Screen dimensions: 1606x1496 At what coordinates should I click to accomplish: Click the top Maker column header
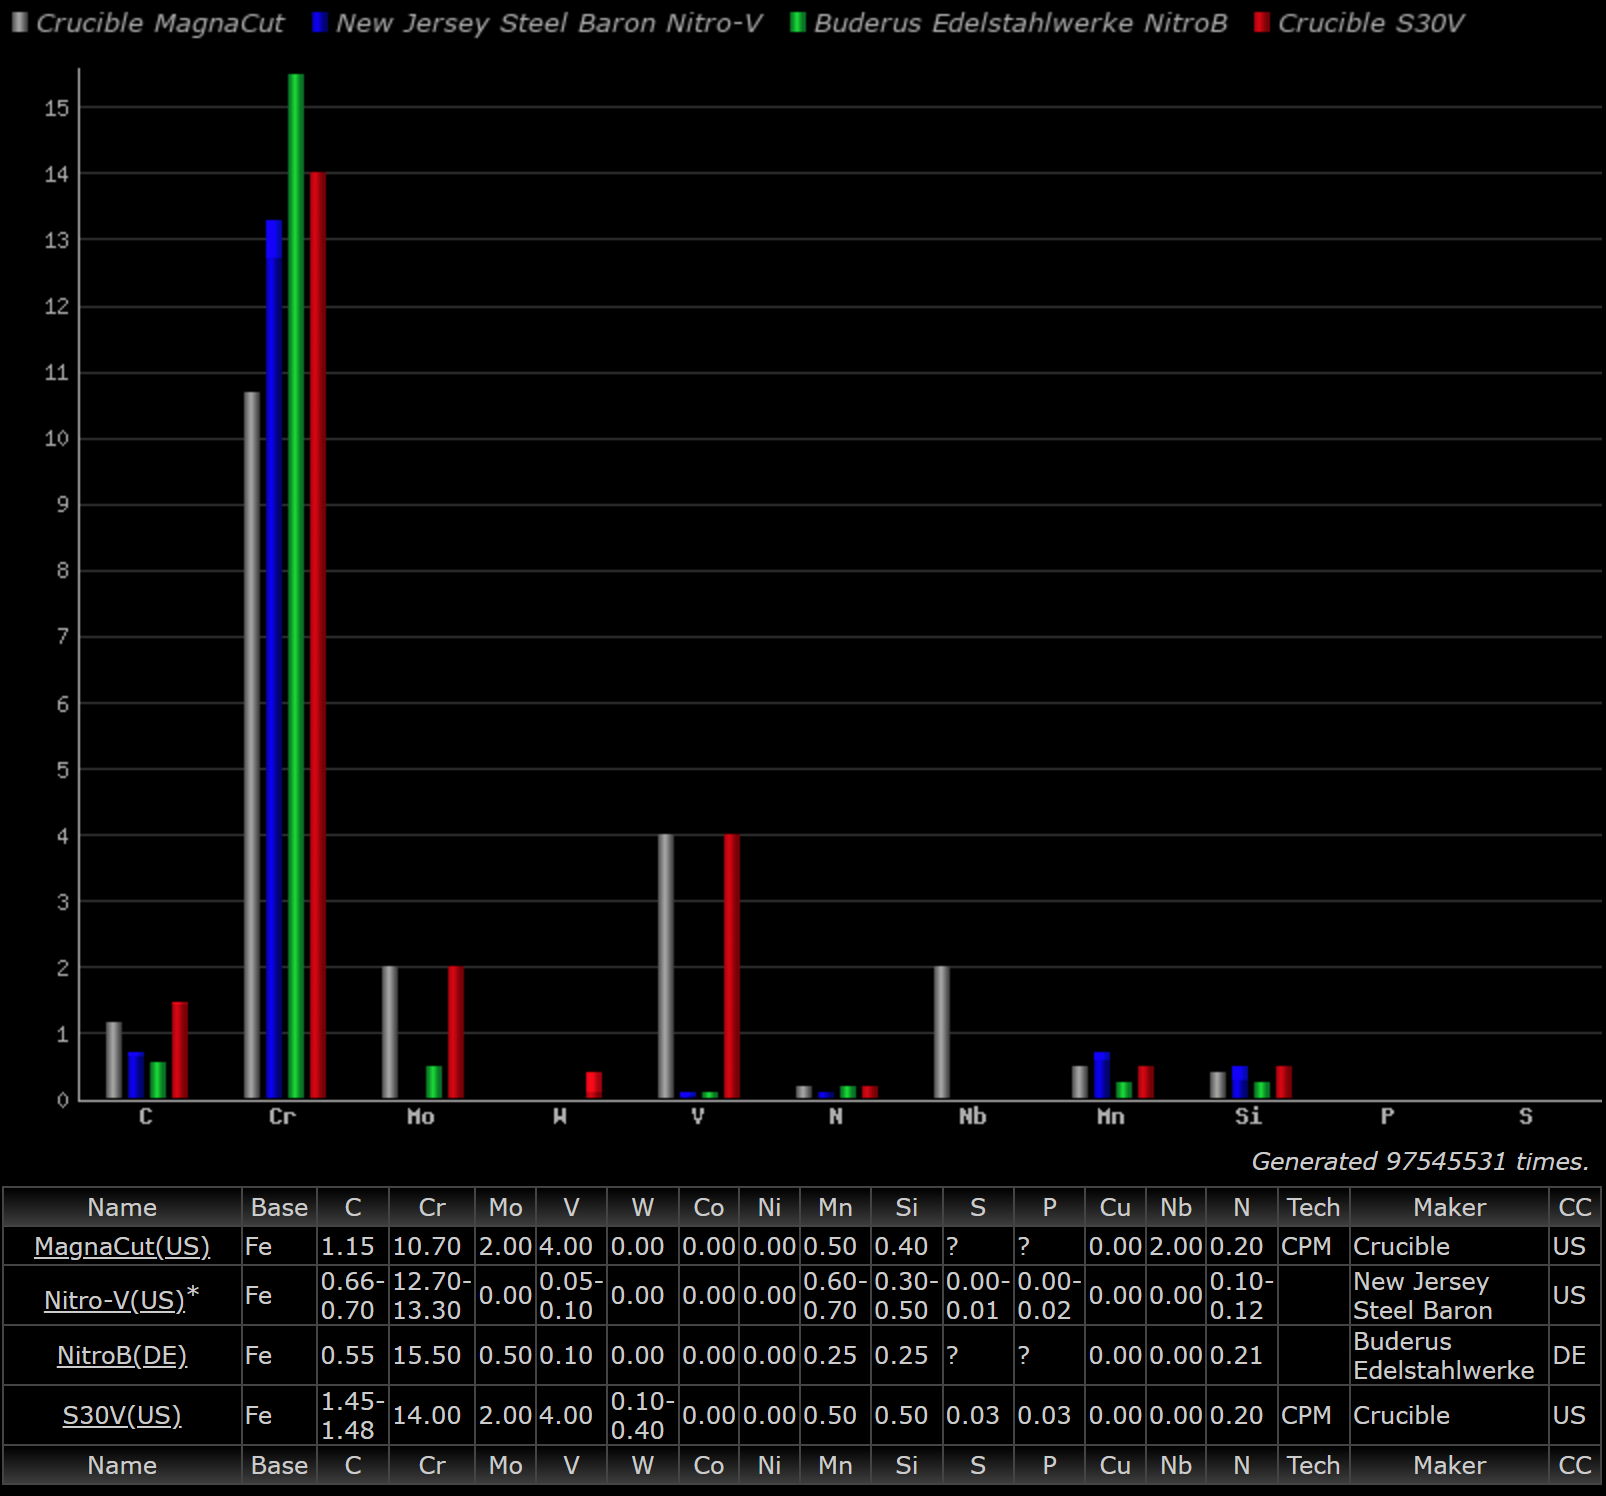pyautogui.click(x=1449, y=1207)
